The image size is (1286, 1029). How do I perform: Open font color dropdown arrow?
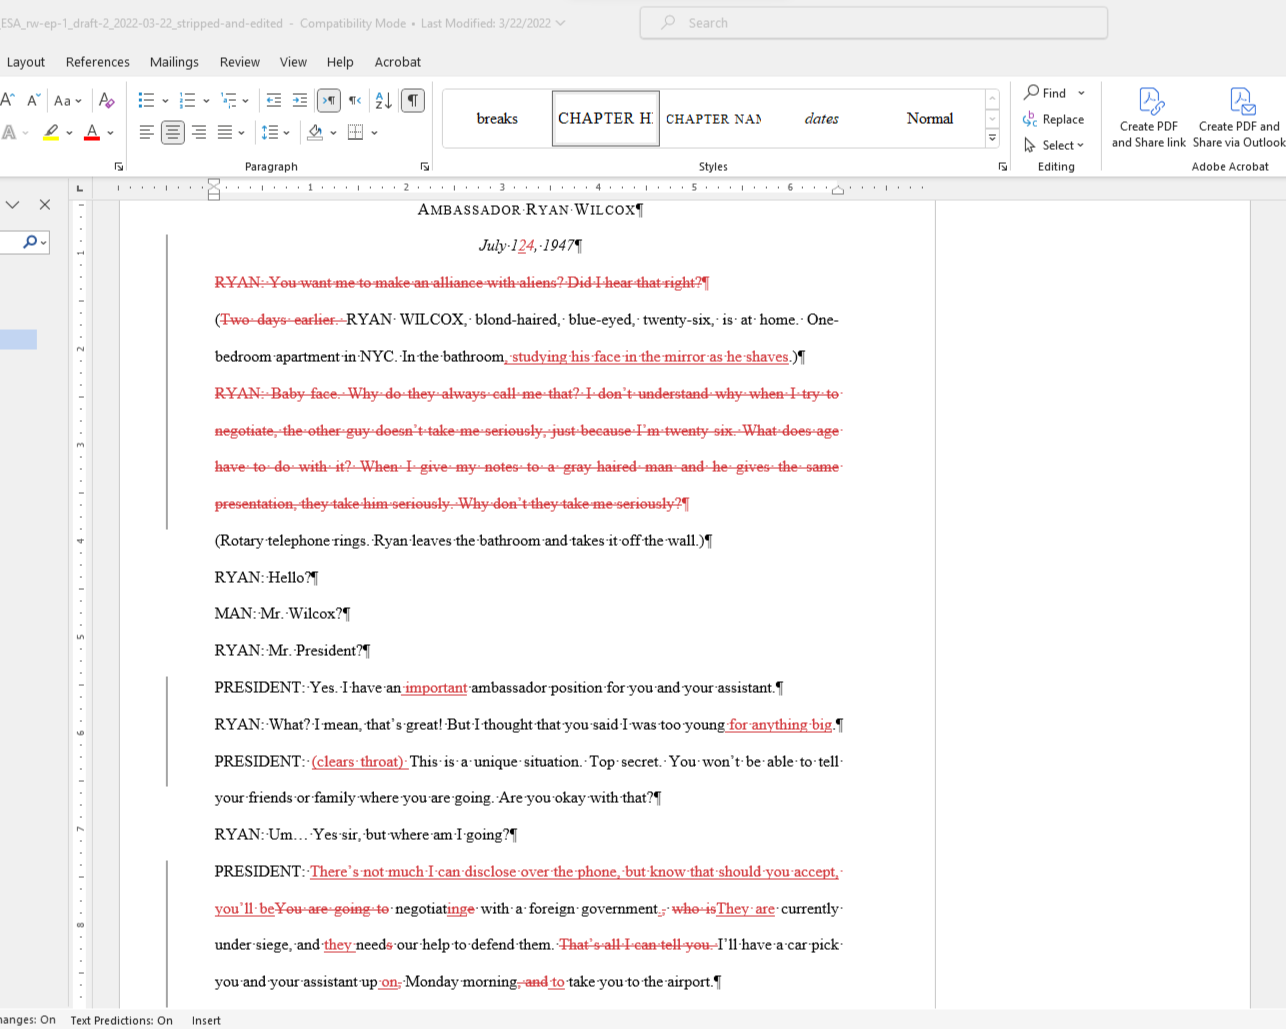110,132
